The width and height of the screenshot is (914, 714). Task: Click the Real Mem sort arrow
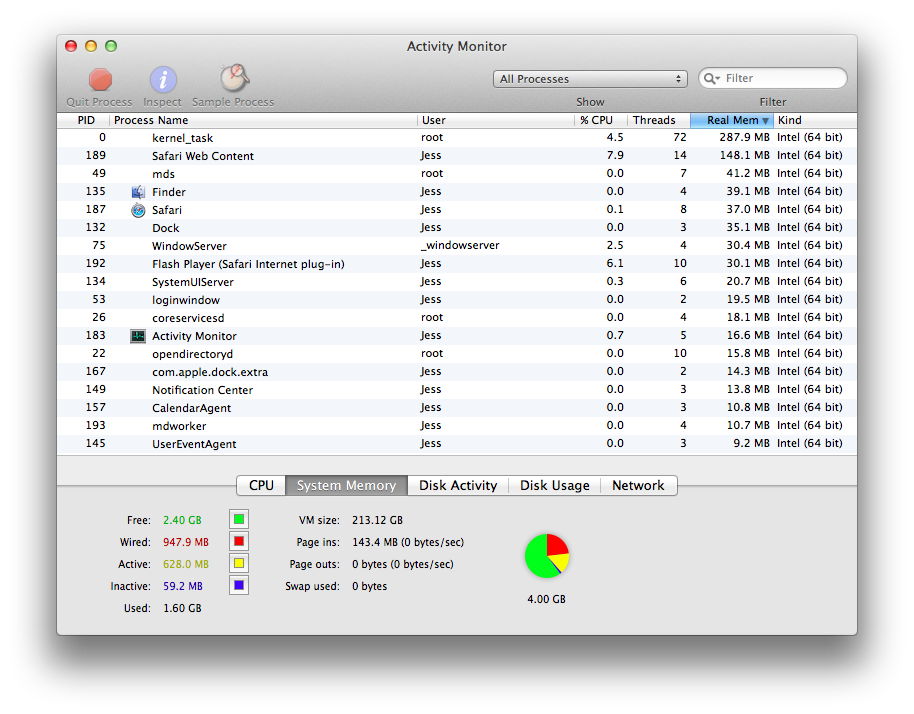point(765,121)
